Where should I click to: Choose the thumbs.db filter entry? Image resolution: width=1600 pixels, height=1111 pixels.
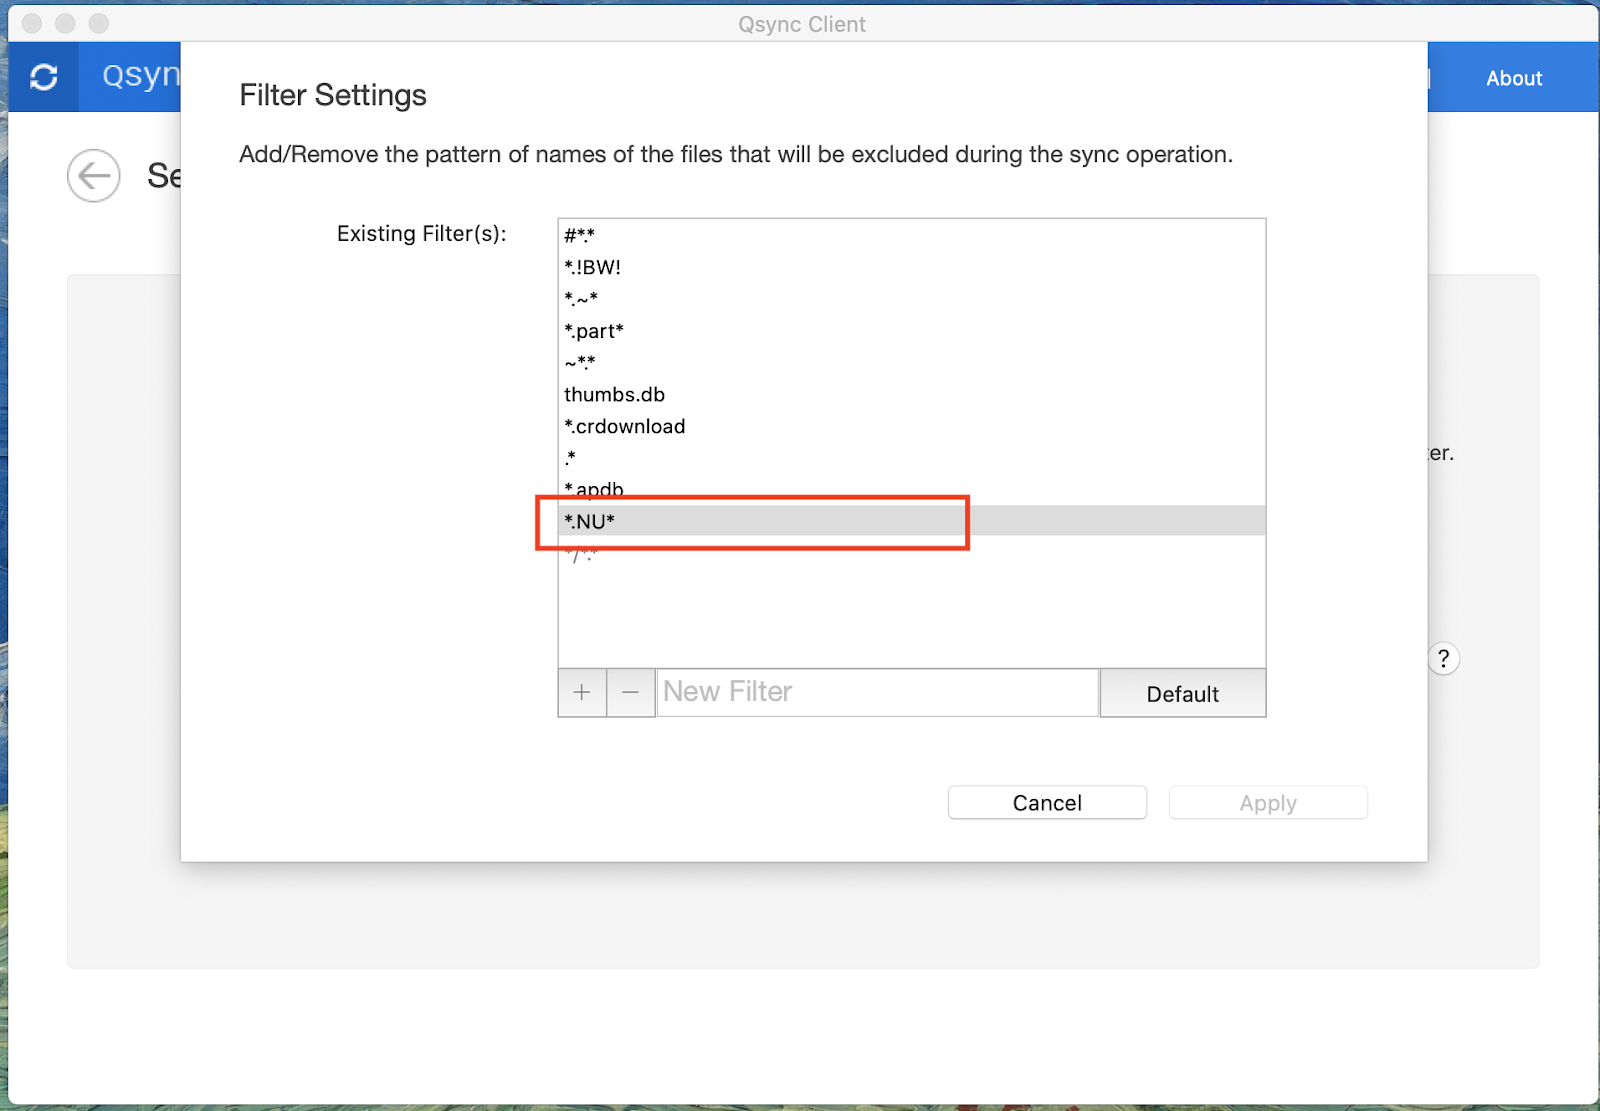click(614, 395)
